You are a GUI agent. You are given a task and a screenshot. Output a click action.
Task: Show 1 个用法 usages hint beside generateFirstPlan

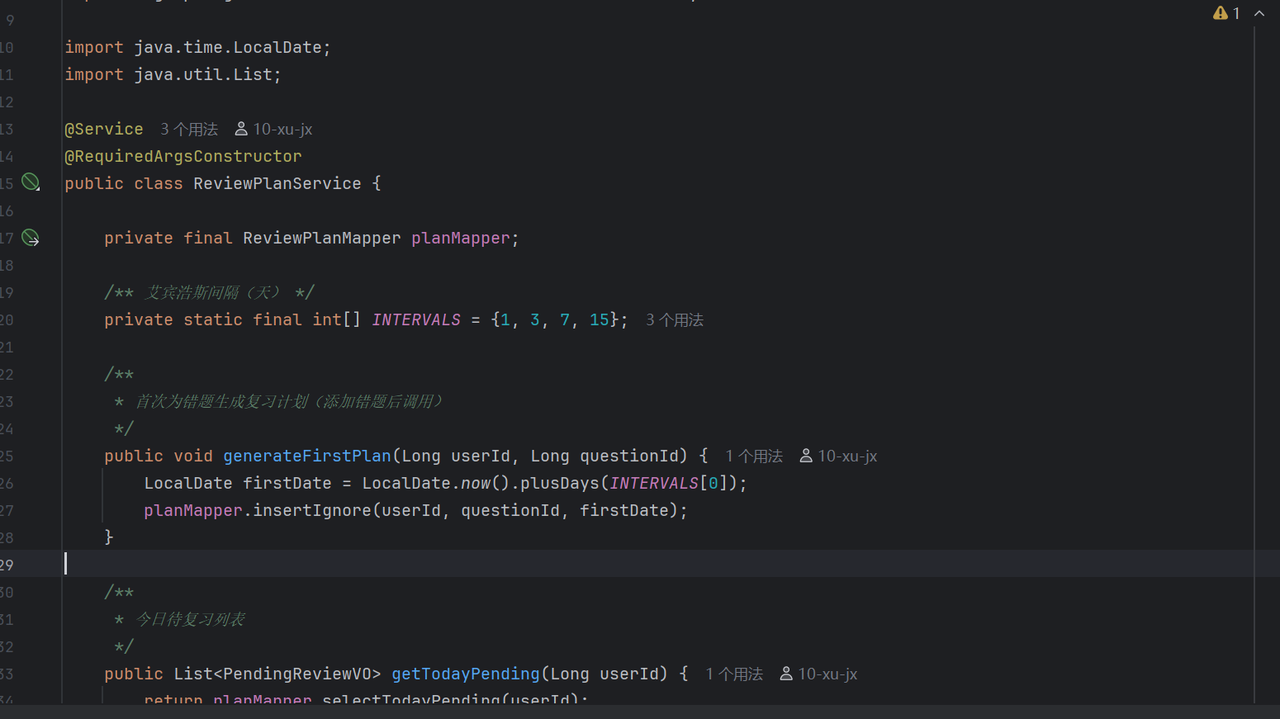[x=754, y=456]
